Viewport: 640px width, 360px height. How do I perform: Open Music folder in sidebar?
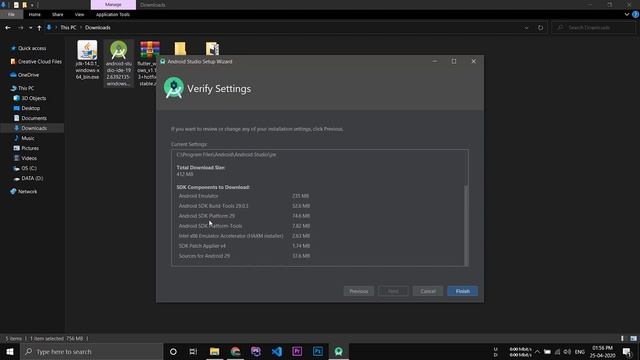click(28, 138)
